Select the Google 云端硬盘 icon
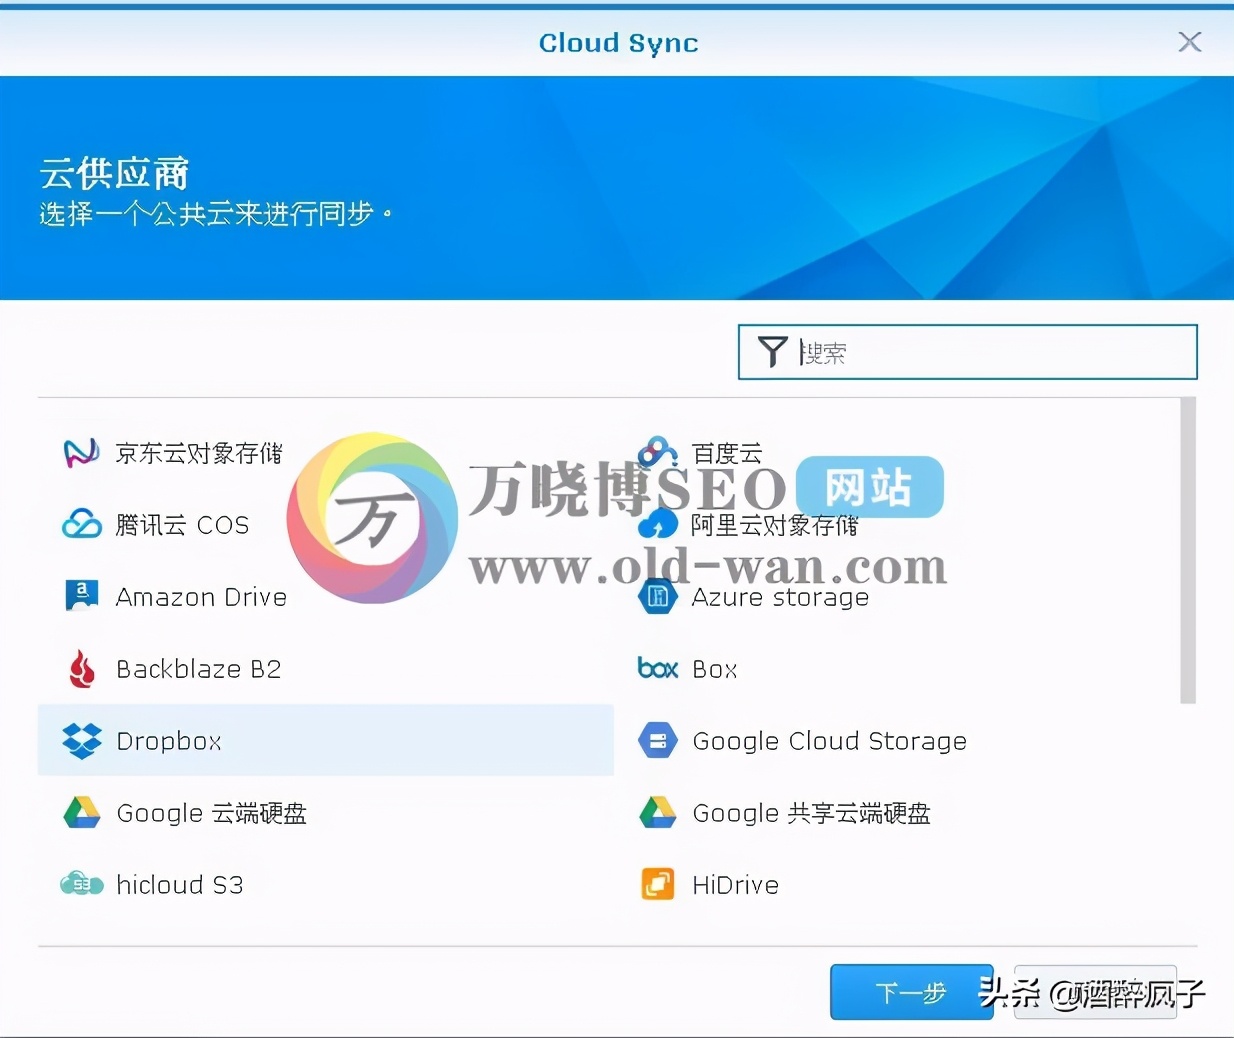Viewport: 1234px width, 1038px height. point(81,813)
